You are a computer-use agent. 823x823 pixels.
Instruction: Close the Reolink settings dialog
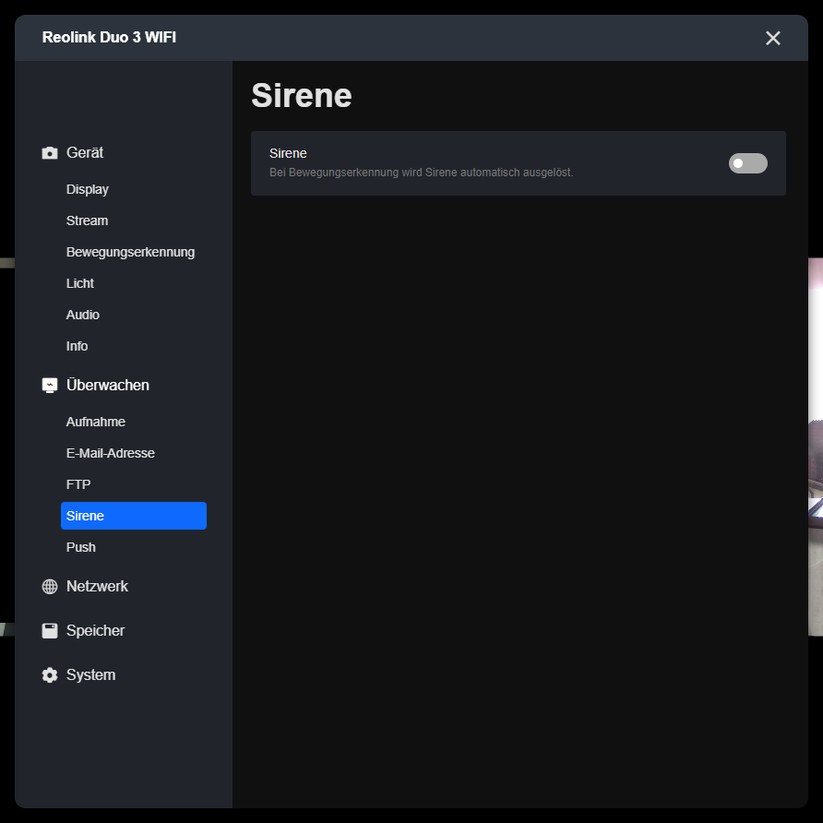click(x=772, y=38)
